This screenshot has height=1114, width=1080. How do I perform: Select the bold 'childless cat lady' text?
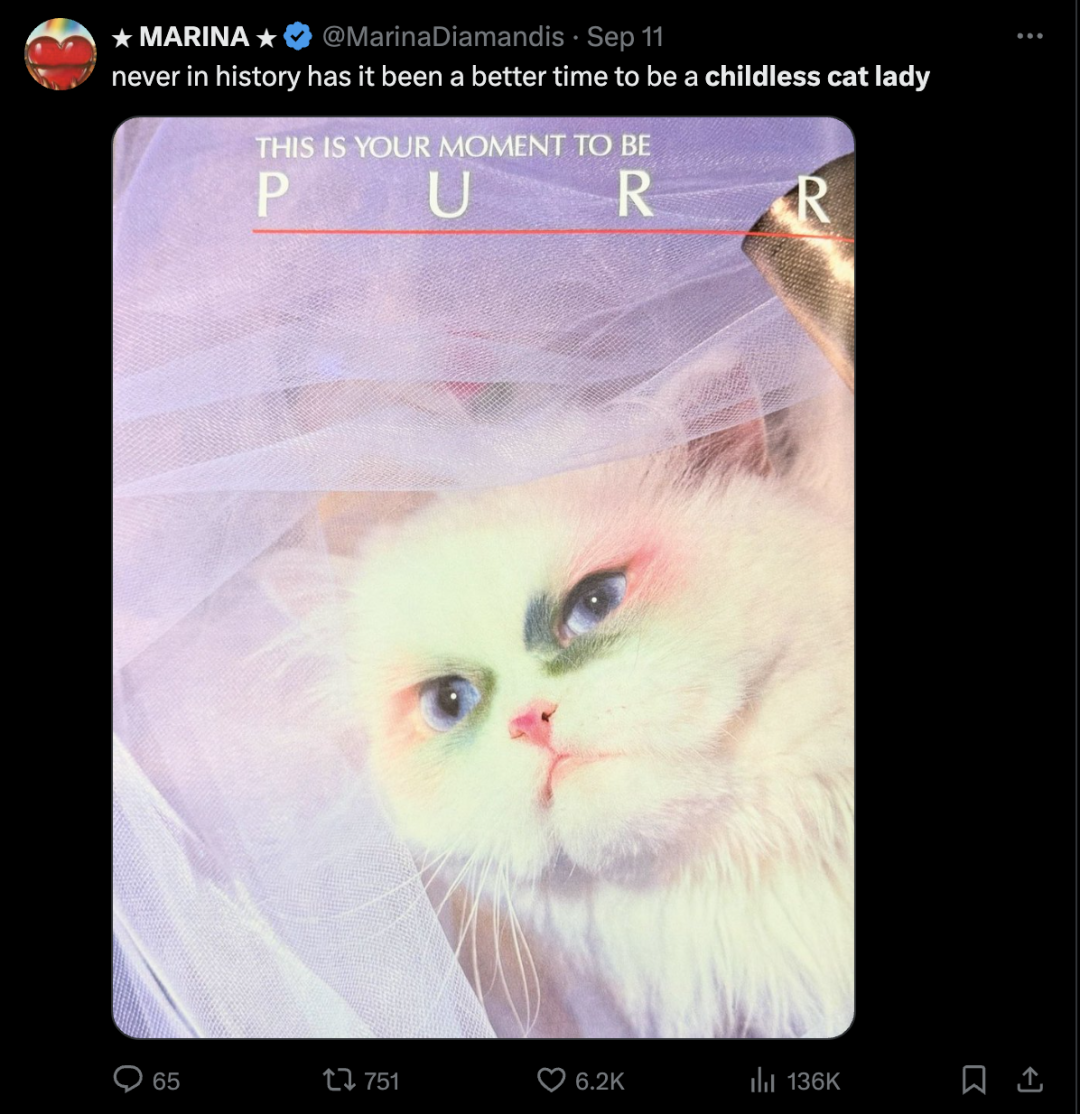tap(817, 76)
